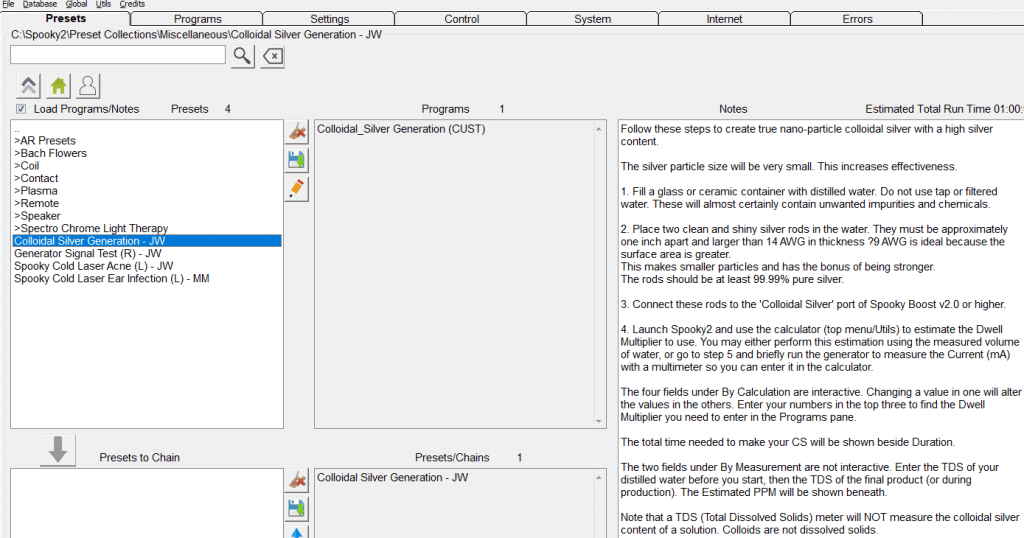Select Generator Signal Test (R) - JW preset

(88, 253)
